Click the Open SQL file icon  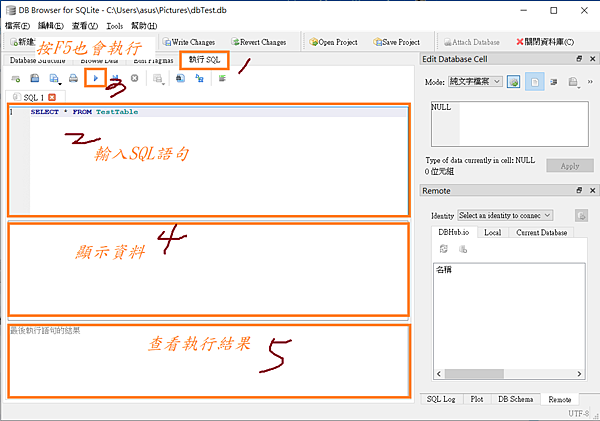[35, 78]
